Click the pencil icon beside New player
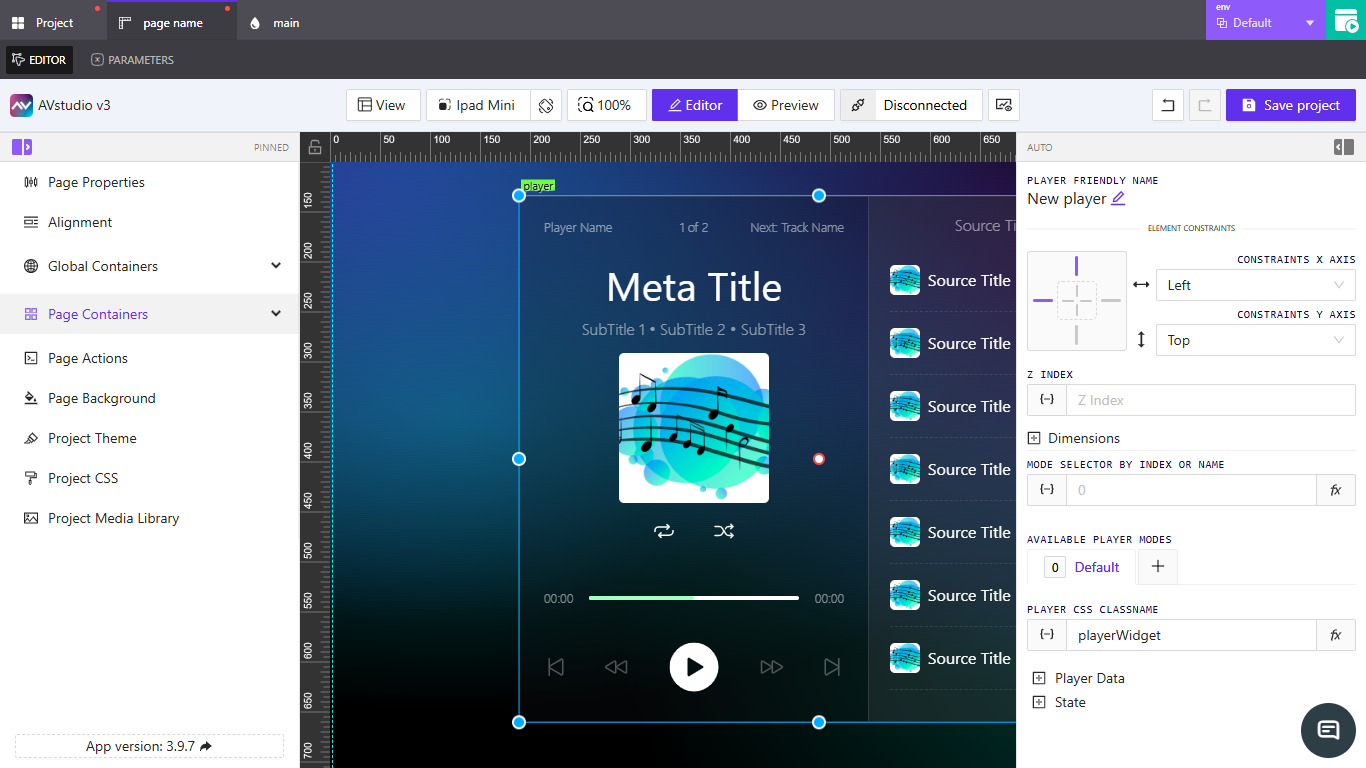The width and height of the screenshot is (1366, 768). point(1118,198)
